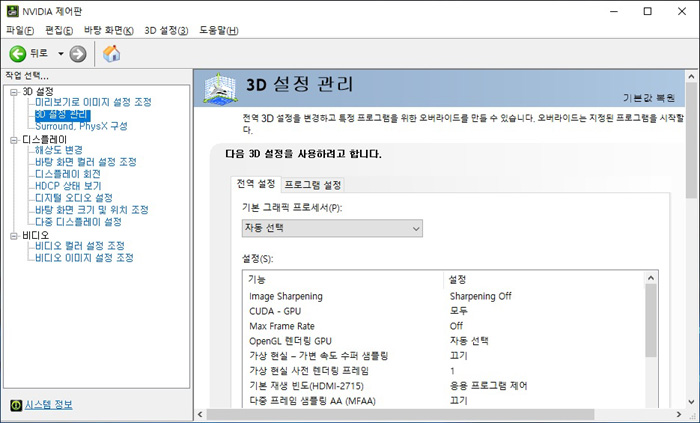Click the 3D 설정 관리 header icon

point(220,89)
